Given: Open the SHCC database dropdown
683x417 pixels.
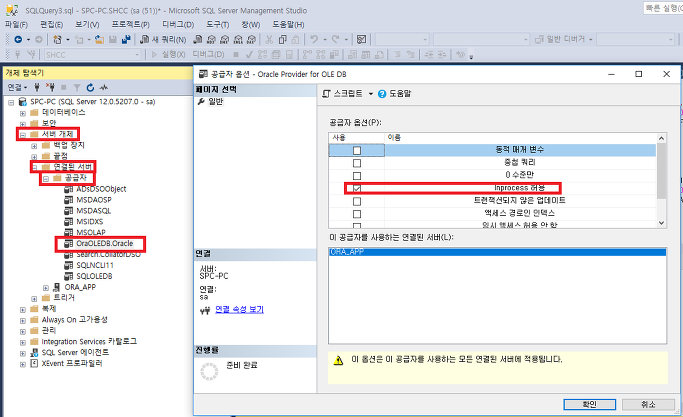Looking at the screenshot, I should pyautogui.click(x=137, y=55).
